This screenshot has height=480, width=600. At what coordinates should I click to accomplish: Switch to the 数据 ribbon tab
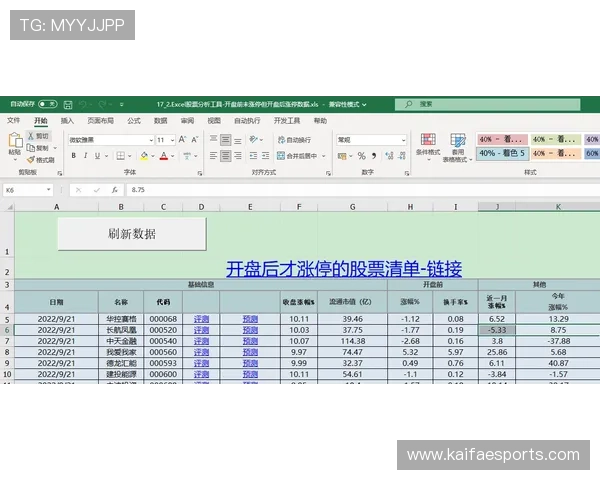(x=160, y=121)
